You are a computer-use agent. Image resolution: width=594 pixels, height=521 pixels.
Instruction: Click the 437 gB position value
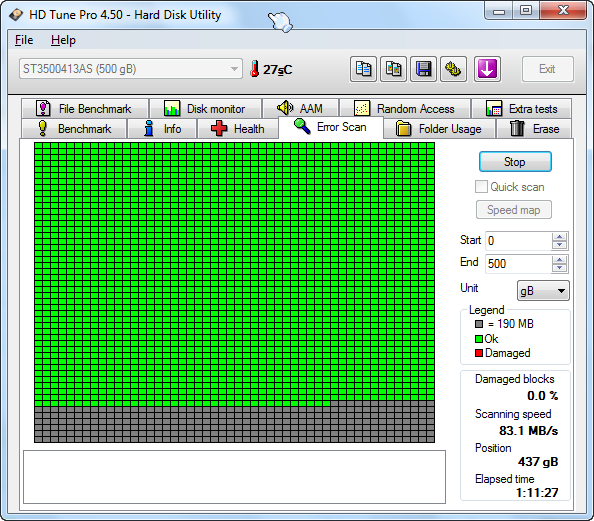tap(538, 462)
